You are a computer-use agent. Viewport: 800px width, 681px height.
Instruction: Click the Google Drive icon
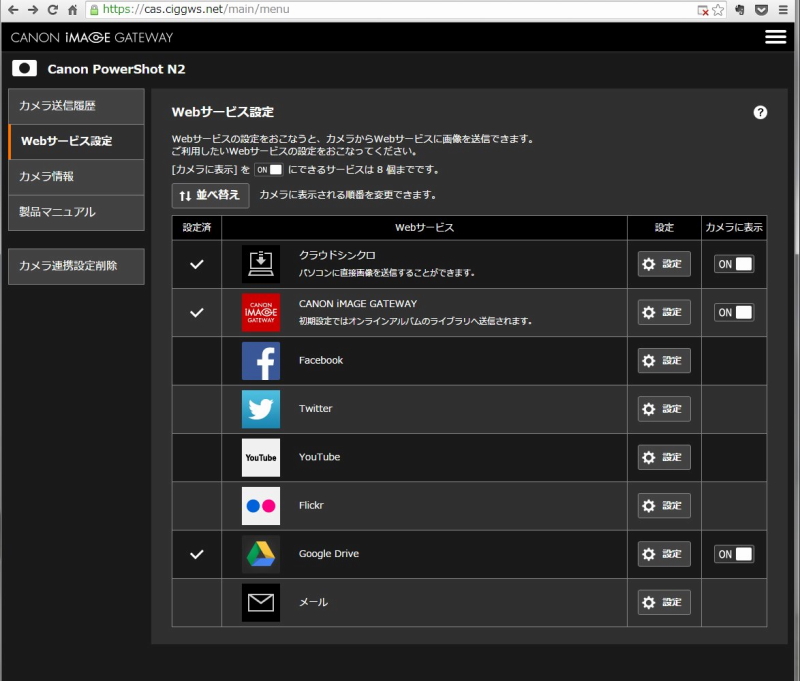(x=261, y=554)
